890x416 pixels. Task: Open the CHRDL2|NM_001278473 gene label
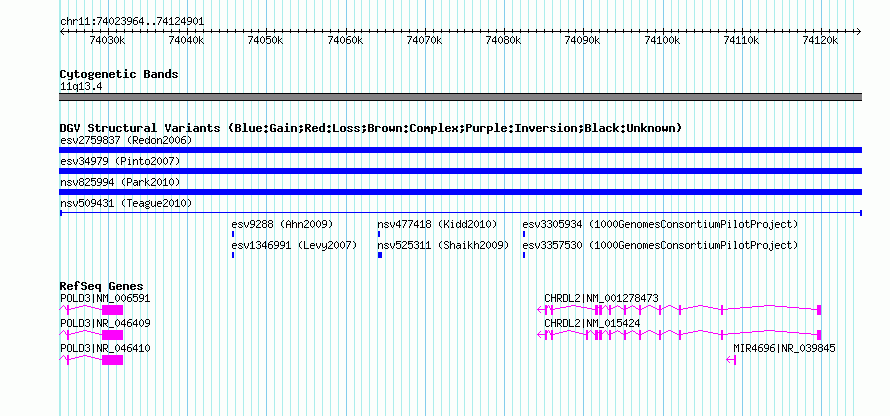601,298
